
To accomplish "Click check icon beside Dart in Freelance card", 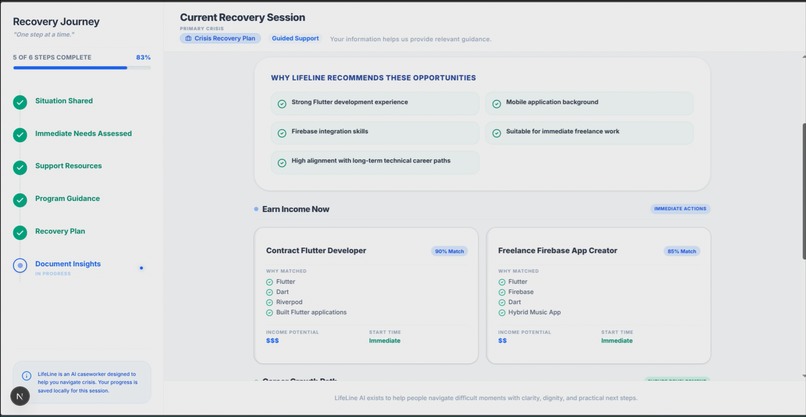I will 502,302.
